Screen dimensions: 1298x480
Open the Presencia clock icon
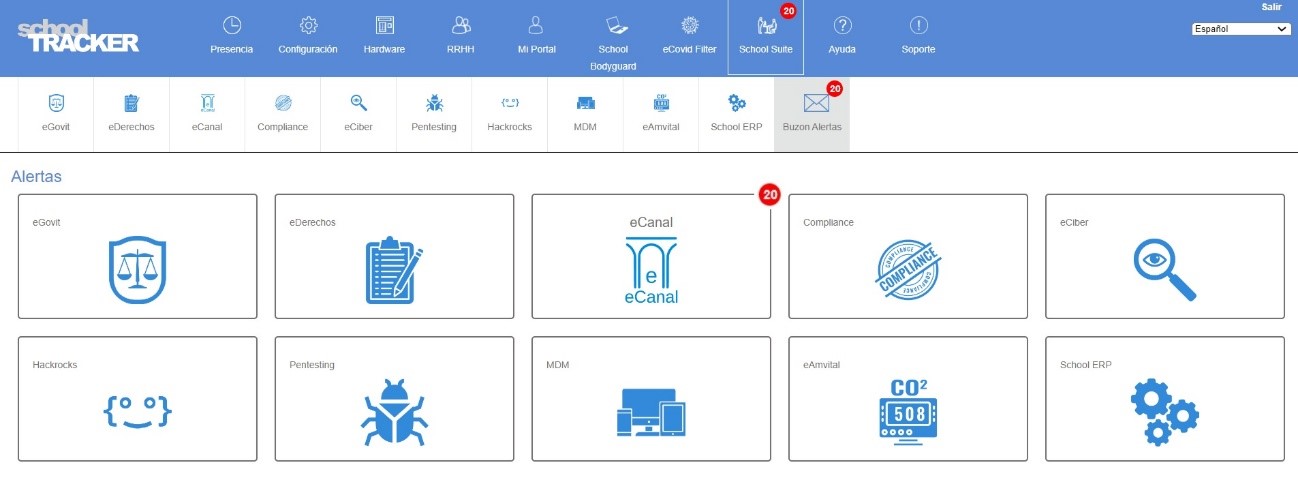(x=231, y=26)
